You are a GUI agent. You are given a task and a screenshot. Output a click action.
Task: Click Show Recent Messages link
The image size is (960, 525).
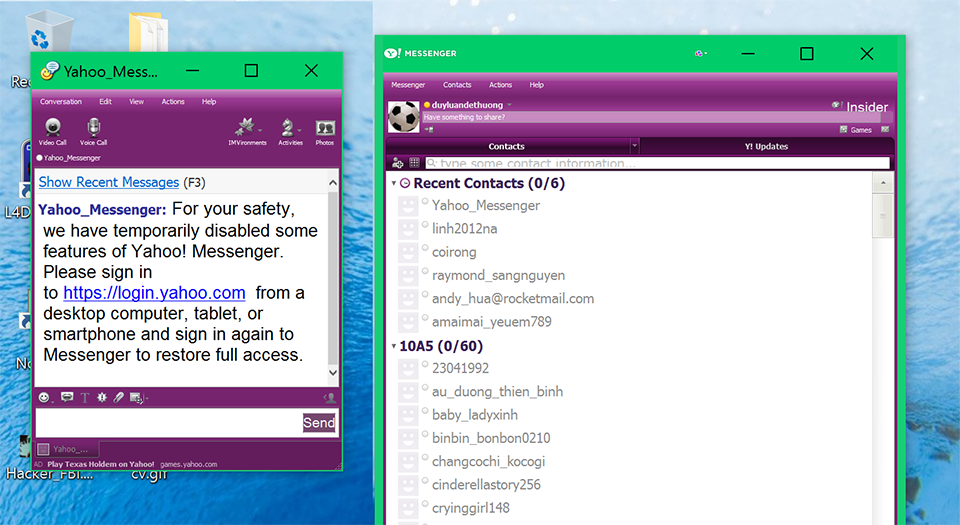click(108, 182)
